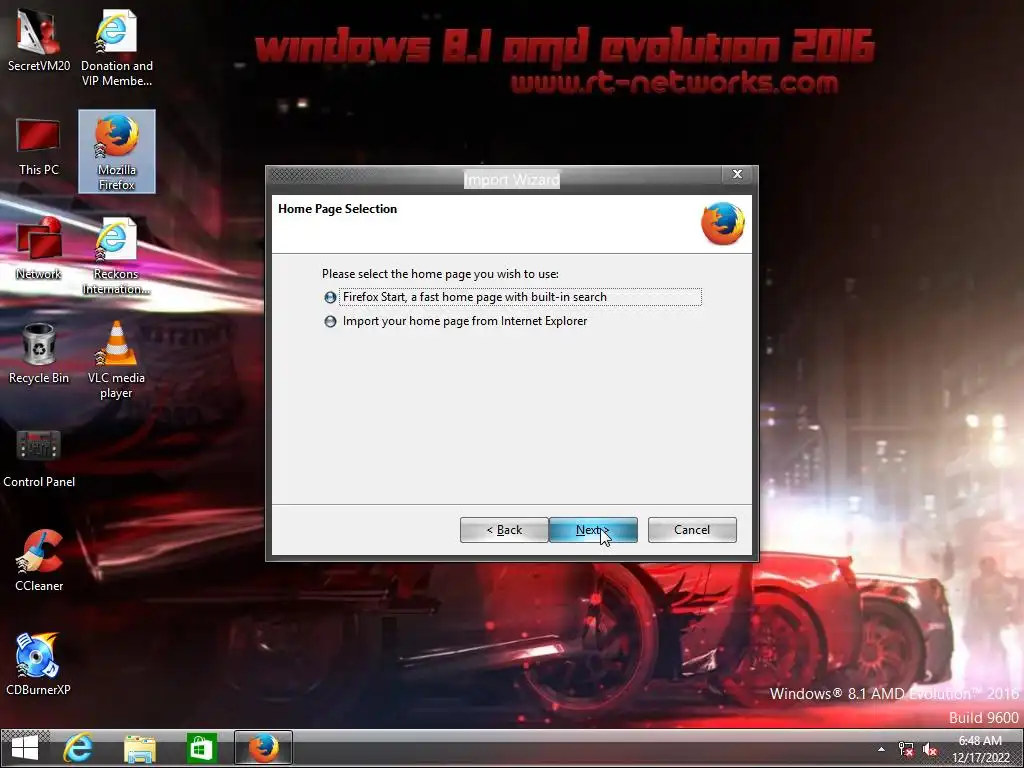This screenshot has width=1024, height=768.
Task: Launch Internet Explorer from the taskbar
Action: [x=78, y=748]
